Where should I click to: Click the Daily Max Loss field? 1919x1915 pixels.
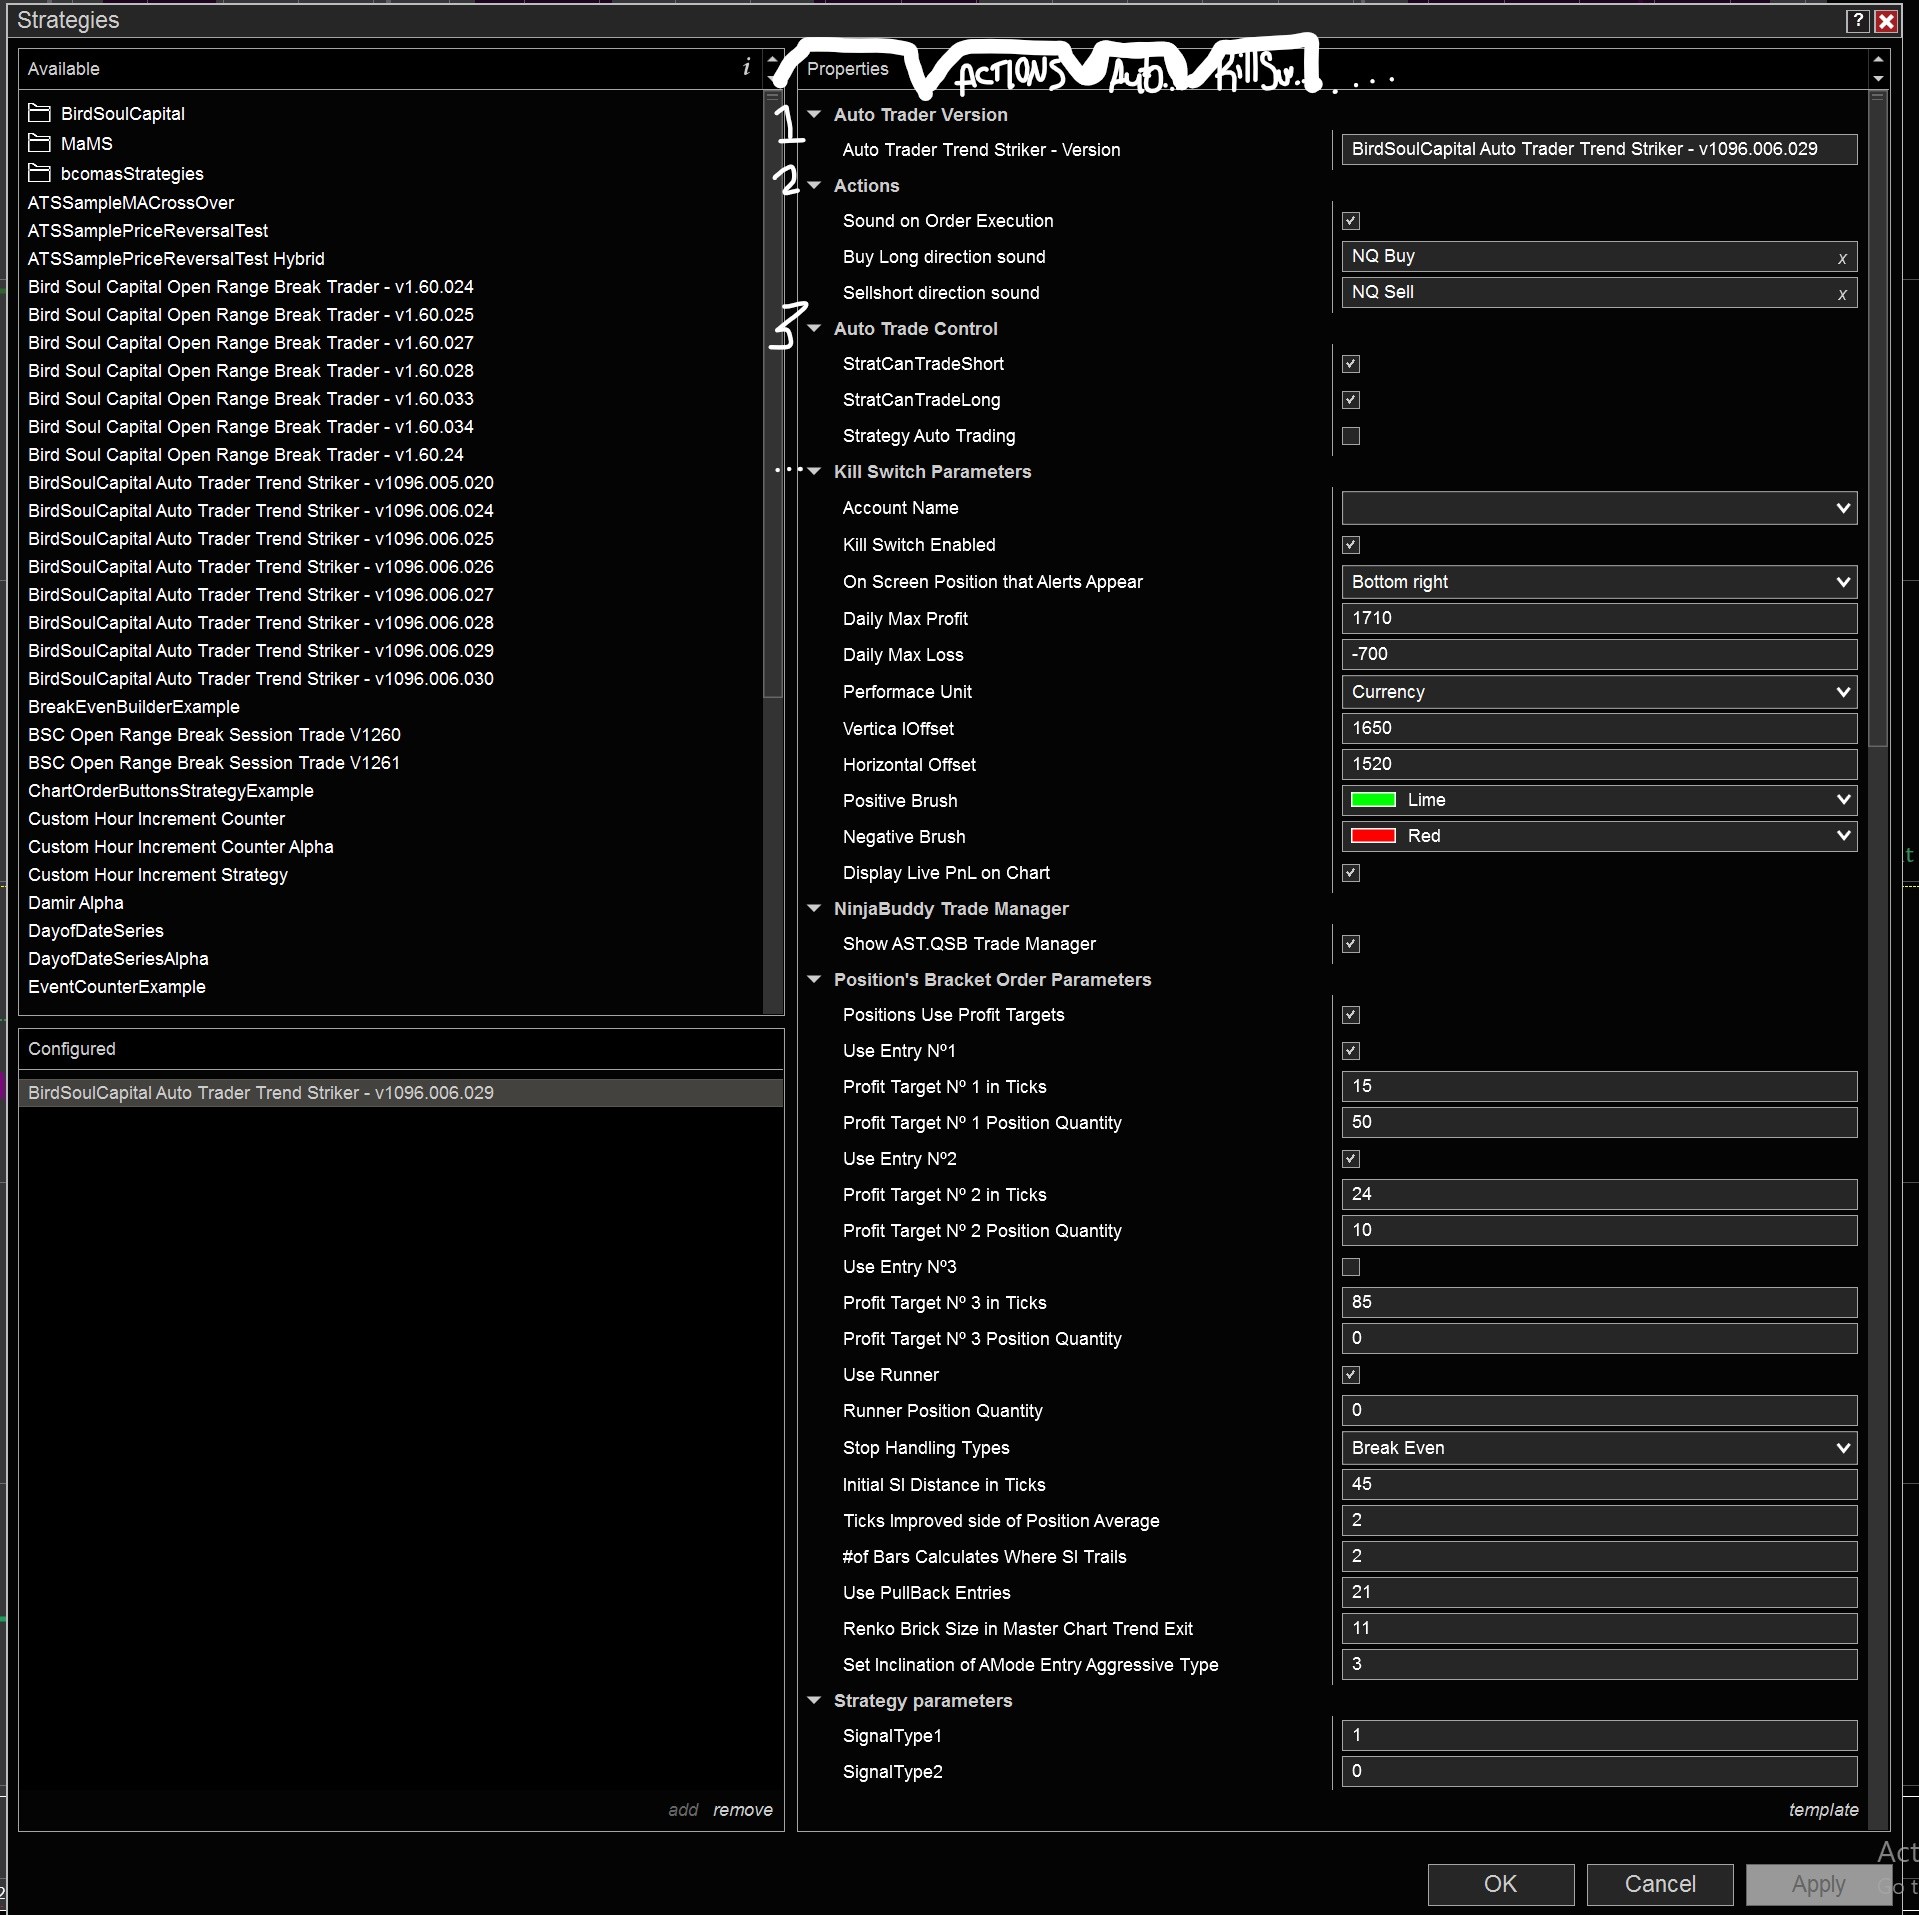pos(1599,654)
